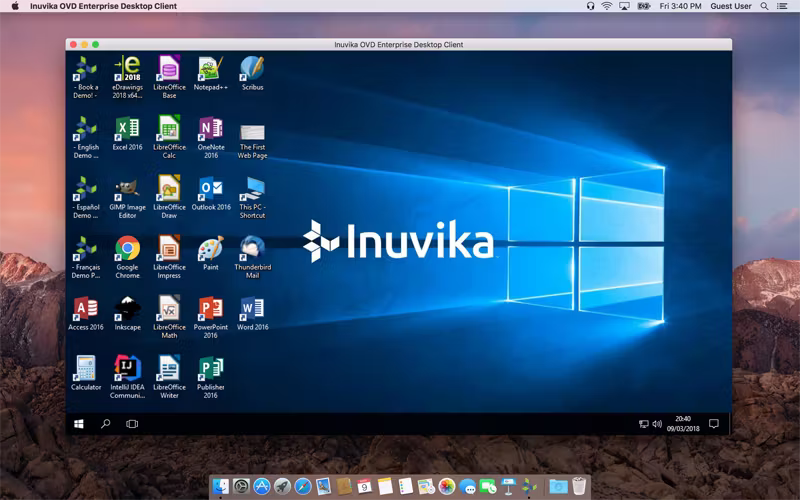The width and height of the screenshot is (800, 500).
Task: Open Task View in the Windows taskbar
Action: [132, 423]
